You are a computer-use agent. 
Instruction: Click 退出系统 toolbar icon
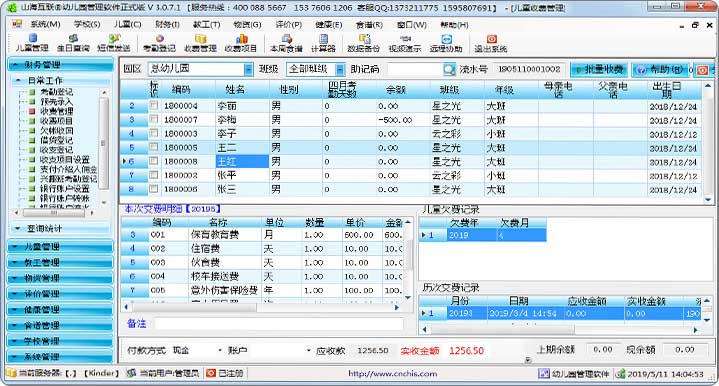tap(491, 43)
